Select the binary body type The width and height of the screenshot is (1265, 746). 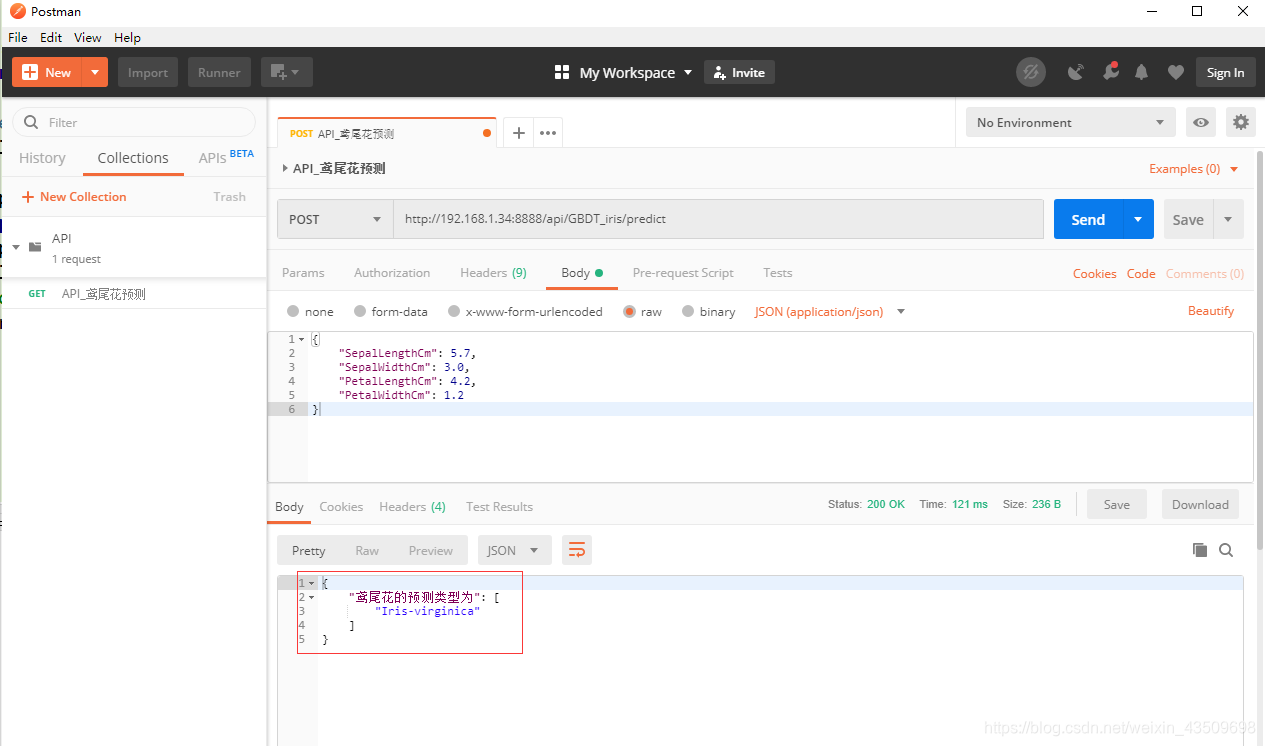[688, 312]
